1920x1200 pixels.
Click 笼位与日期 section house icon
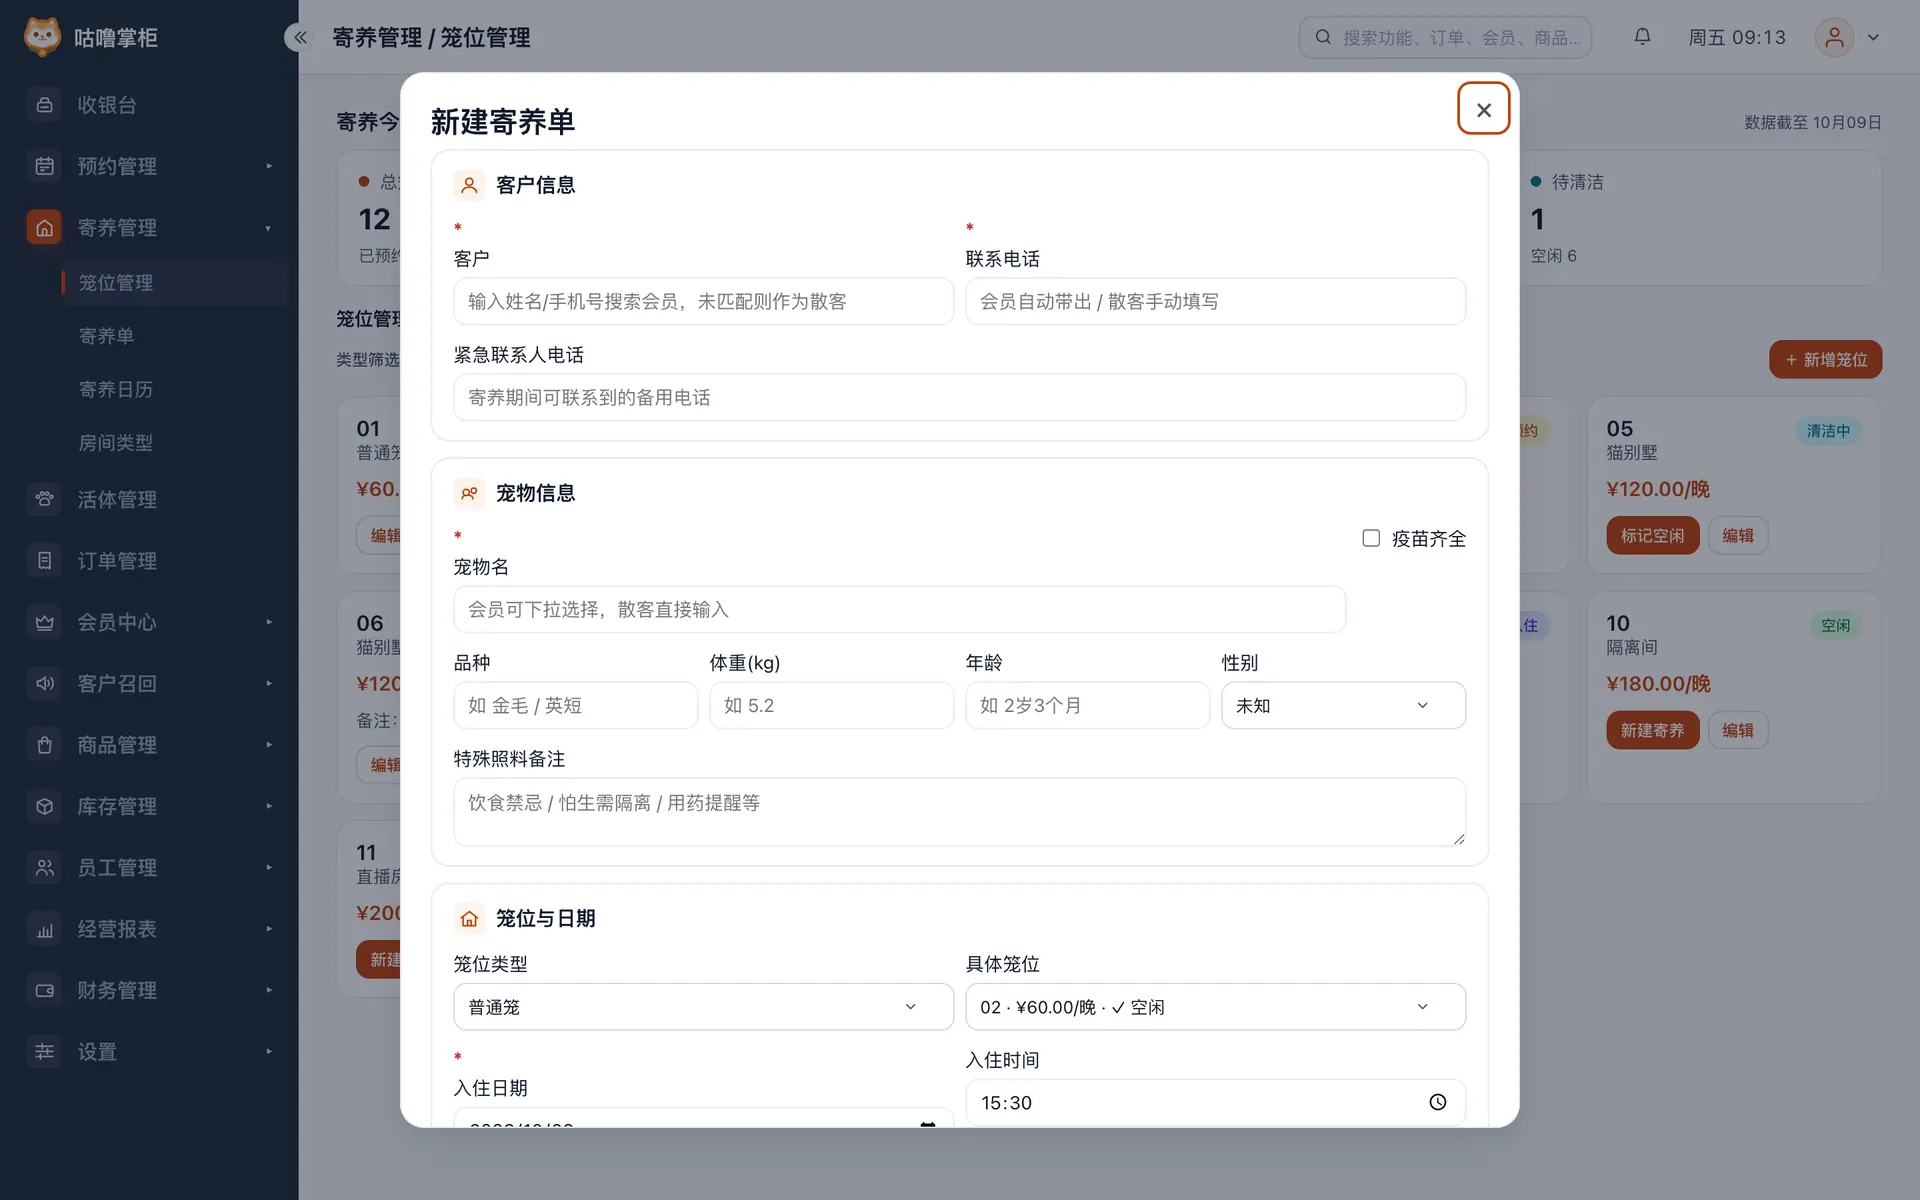coord(469,918)
